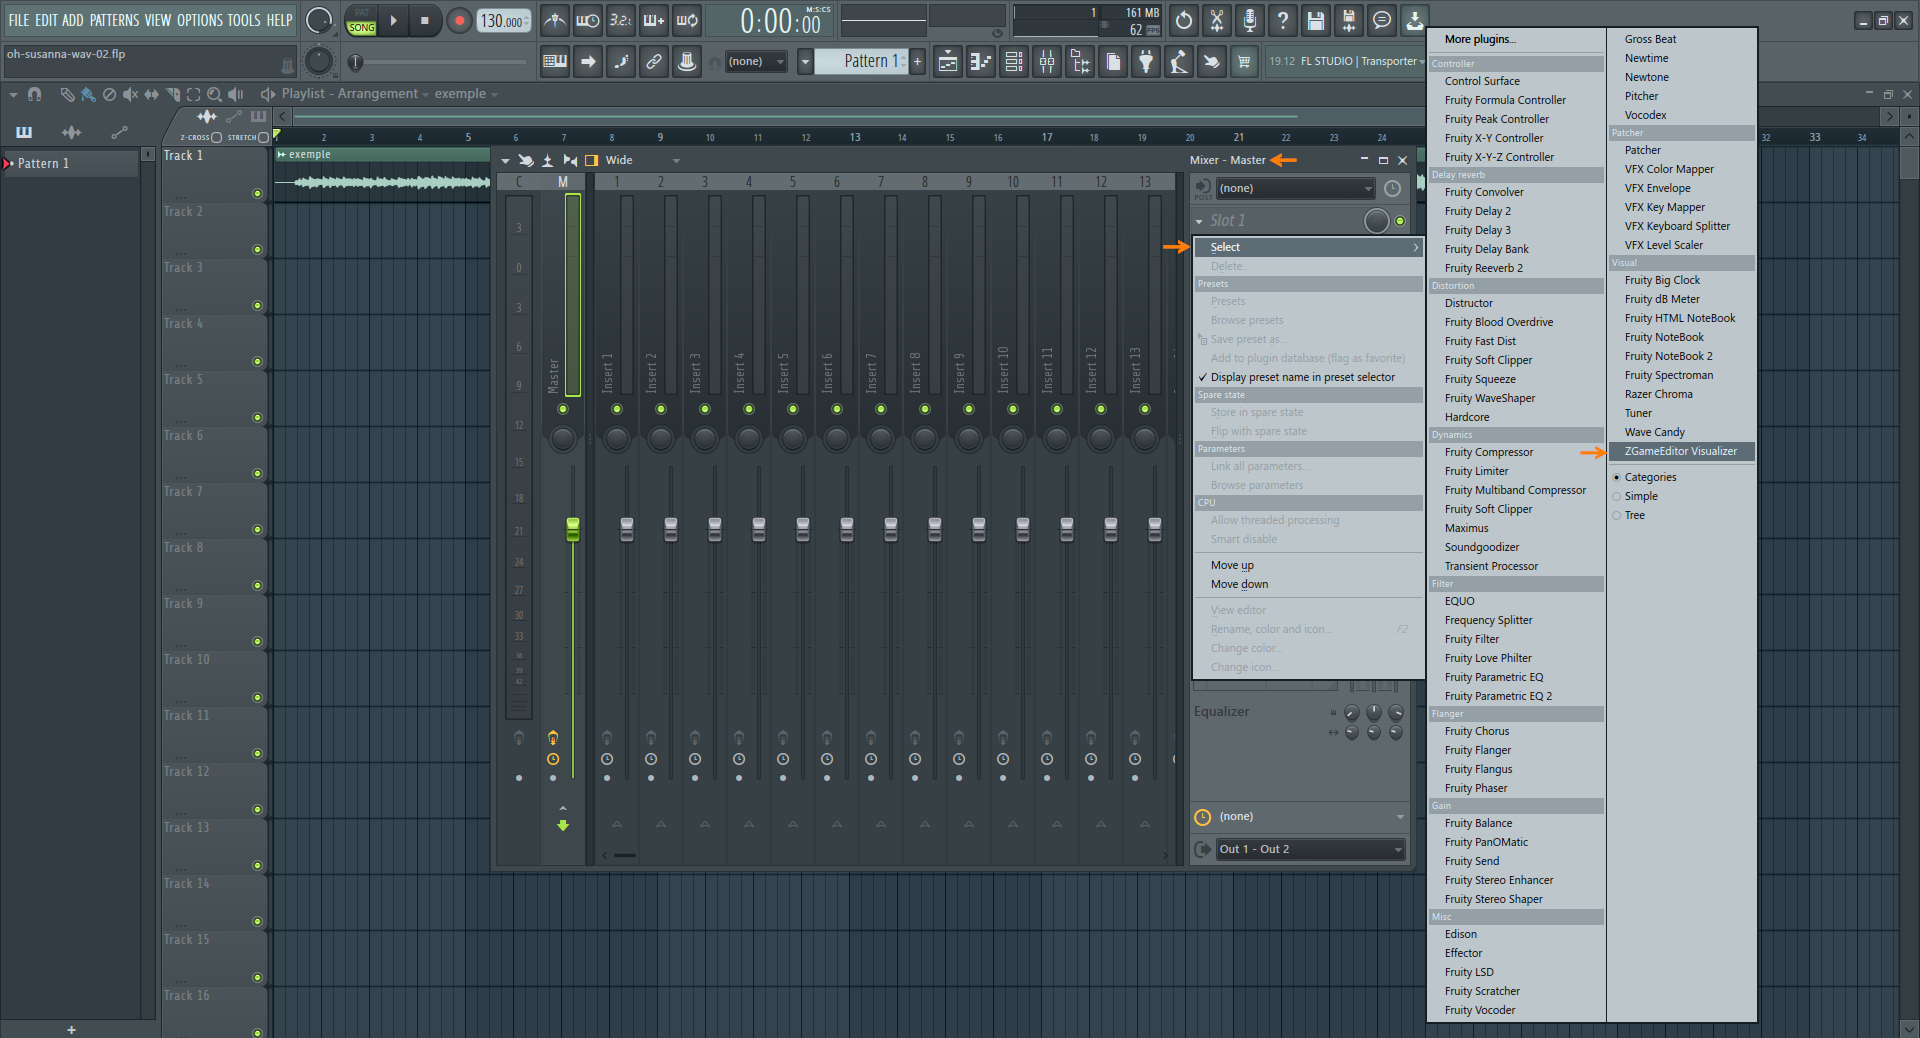Select the playlist draw pencil tool
This screenshot has height=1038, width=1920.
click(67, 94)
